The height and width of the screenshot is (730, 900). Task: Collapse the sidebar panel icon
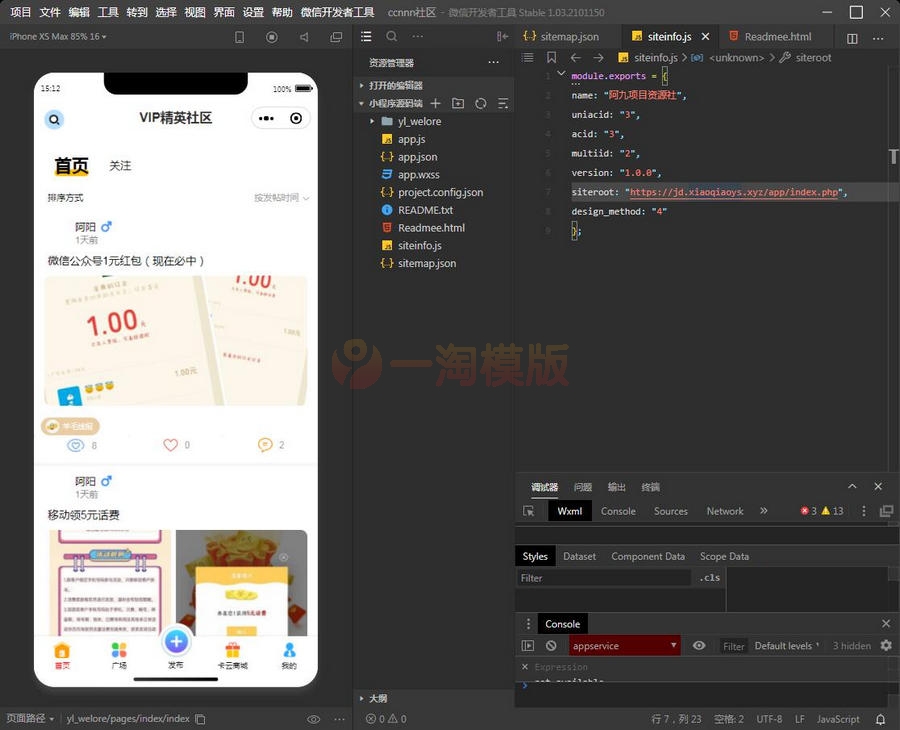click(x=502, y=37)
